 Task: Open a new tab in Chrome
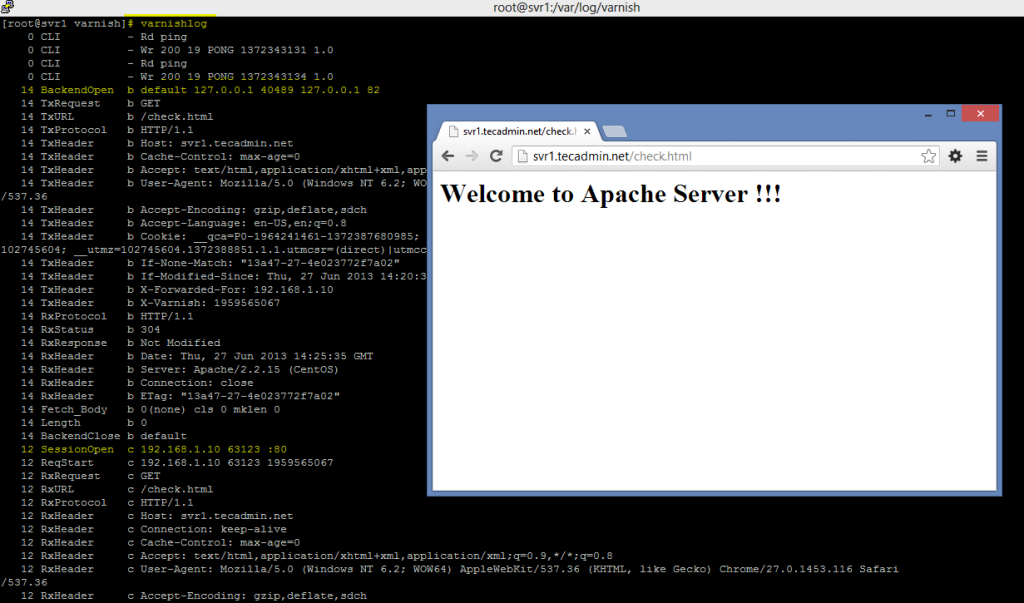click(614, 131)
